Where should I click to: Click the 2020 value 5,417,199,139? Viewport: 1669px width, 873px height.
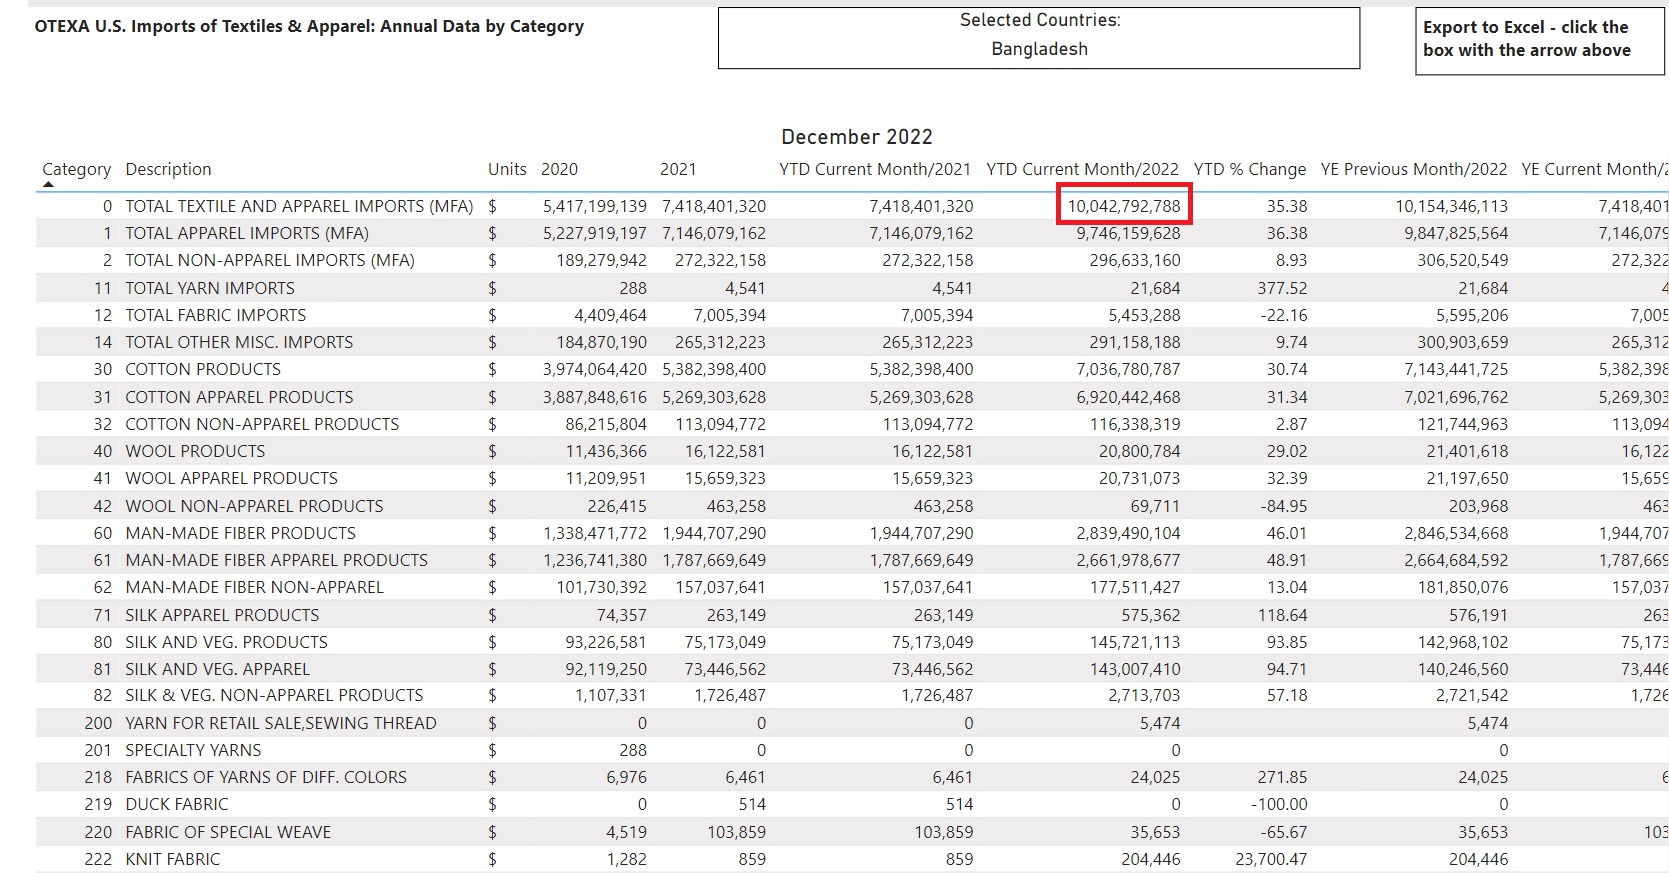point(595,206)
